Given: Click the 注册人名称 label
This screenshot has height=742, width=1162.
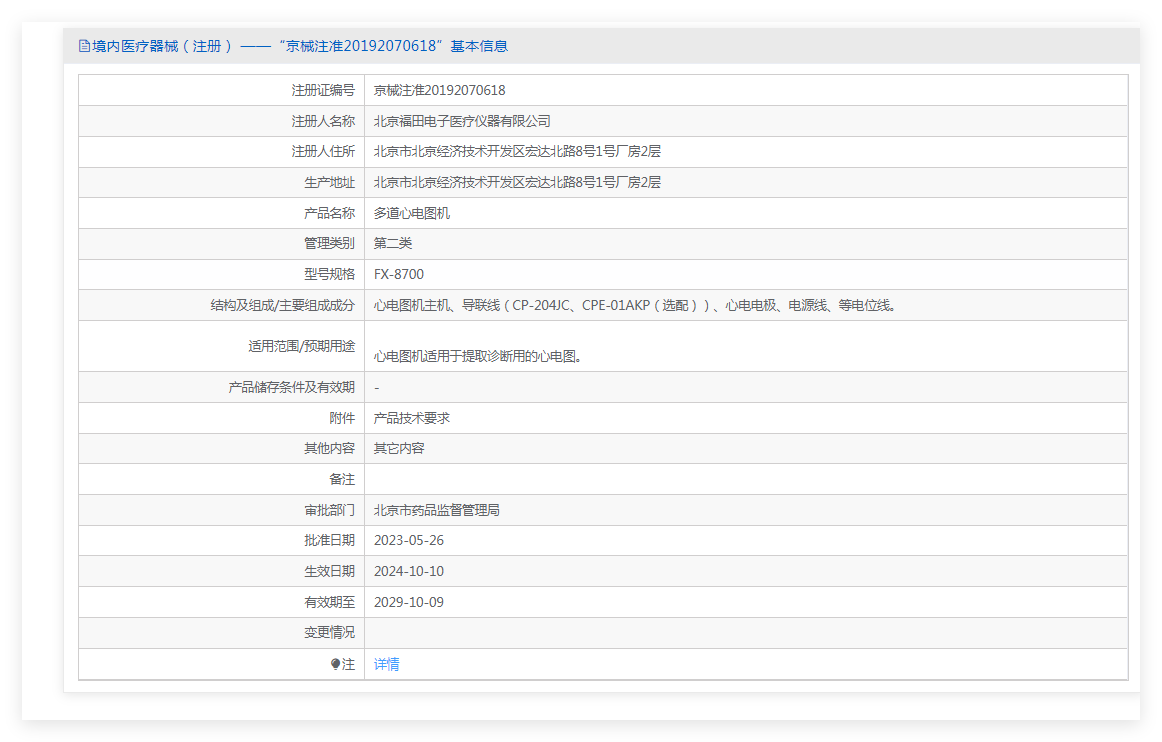Looking at the screenshot, I should (x=323, y=122).
